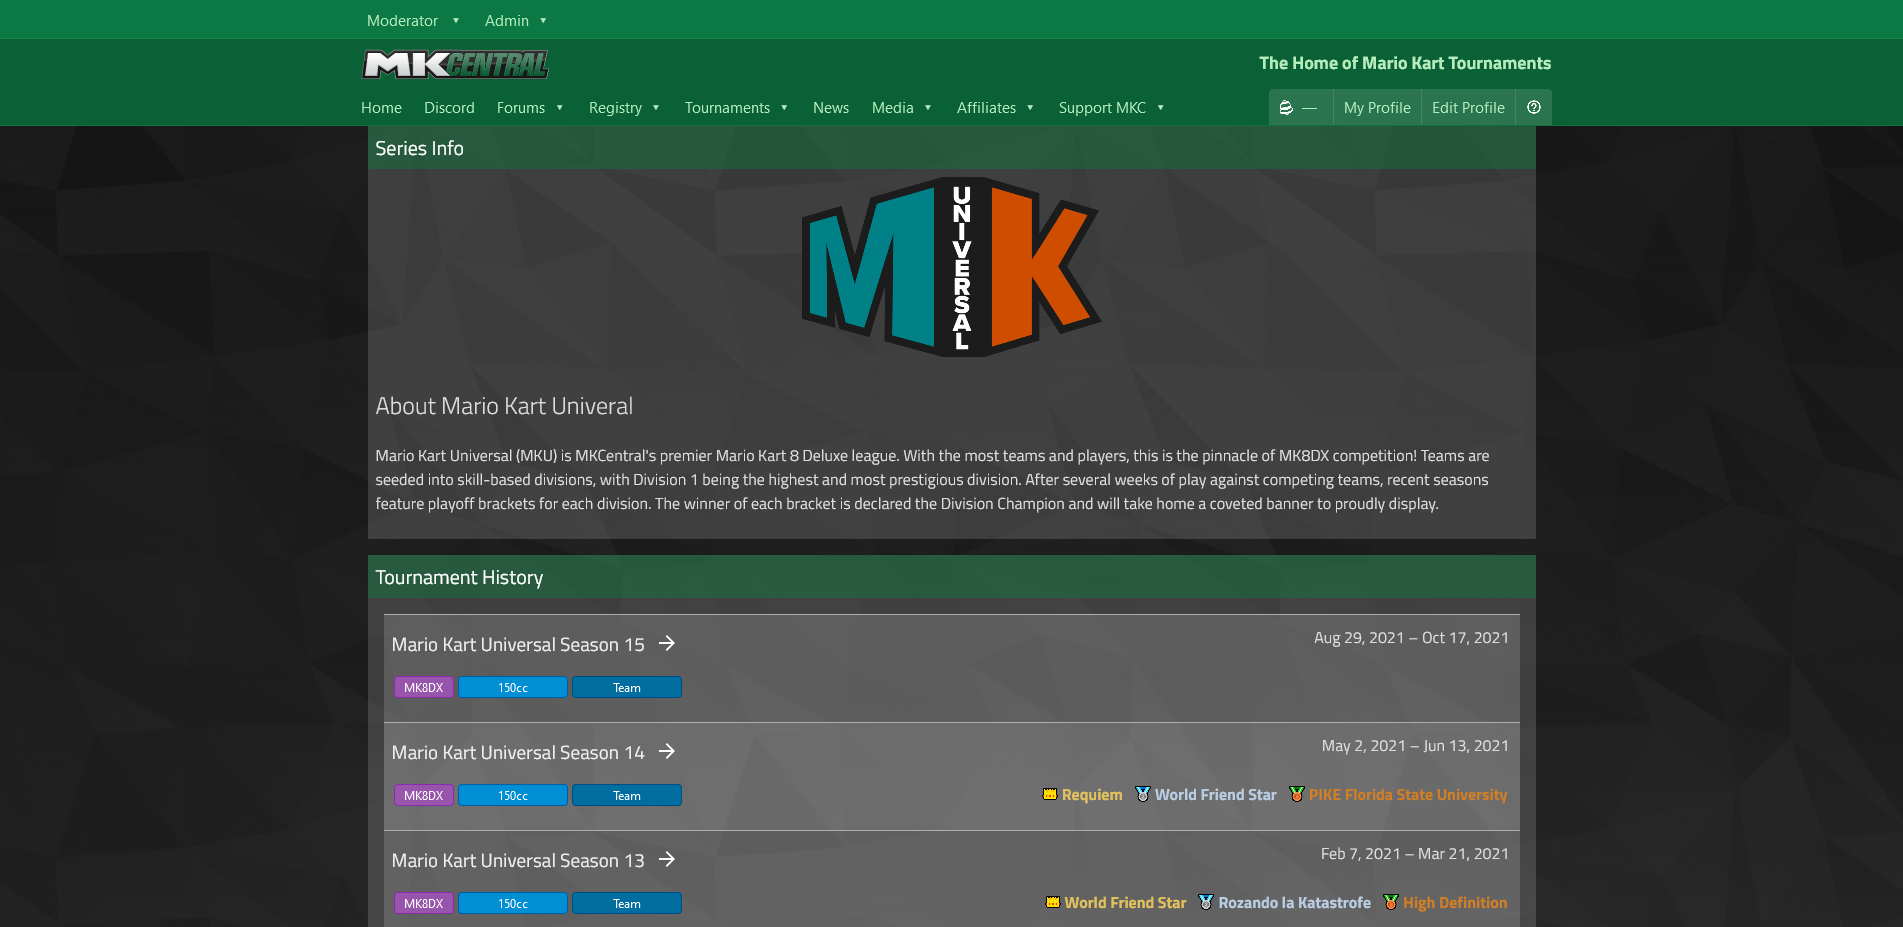Viewport: 1903px width, 927px height.
Task: Click date range May 2, 2021 – Jun 13, 2021
Action: (x=1415, y=746)
